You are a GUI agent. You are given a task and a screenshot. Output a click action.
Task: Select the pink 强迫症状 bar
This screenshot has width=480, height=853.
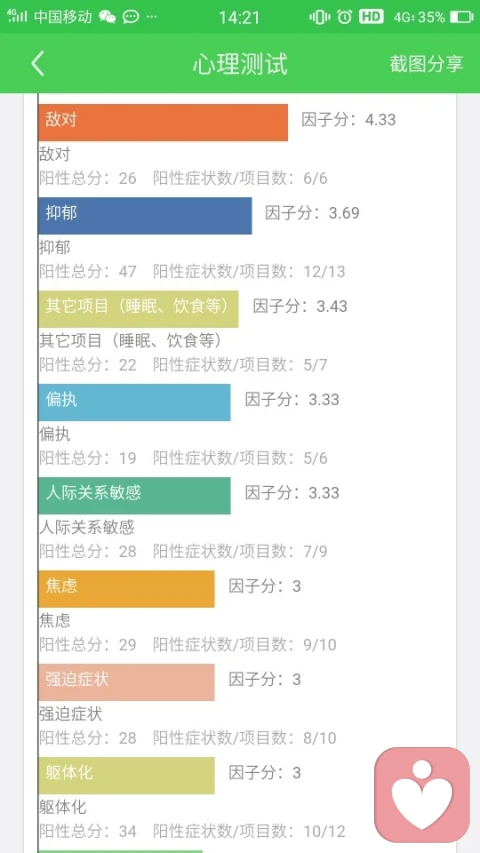point(127,682)
